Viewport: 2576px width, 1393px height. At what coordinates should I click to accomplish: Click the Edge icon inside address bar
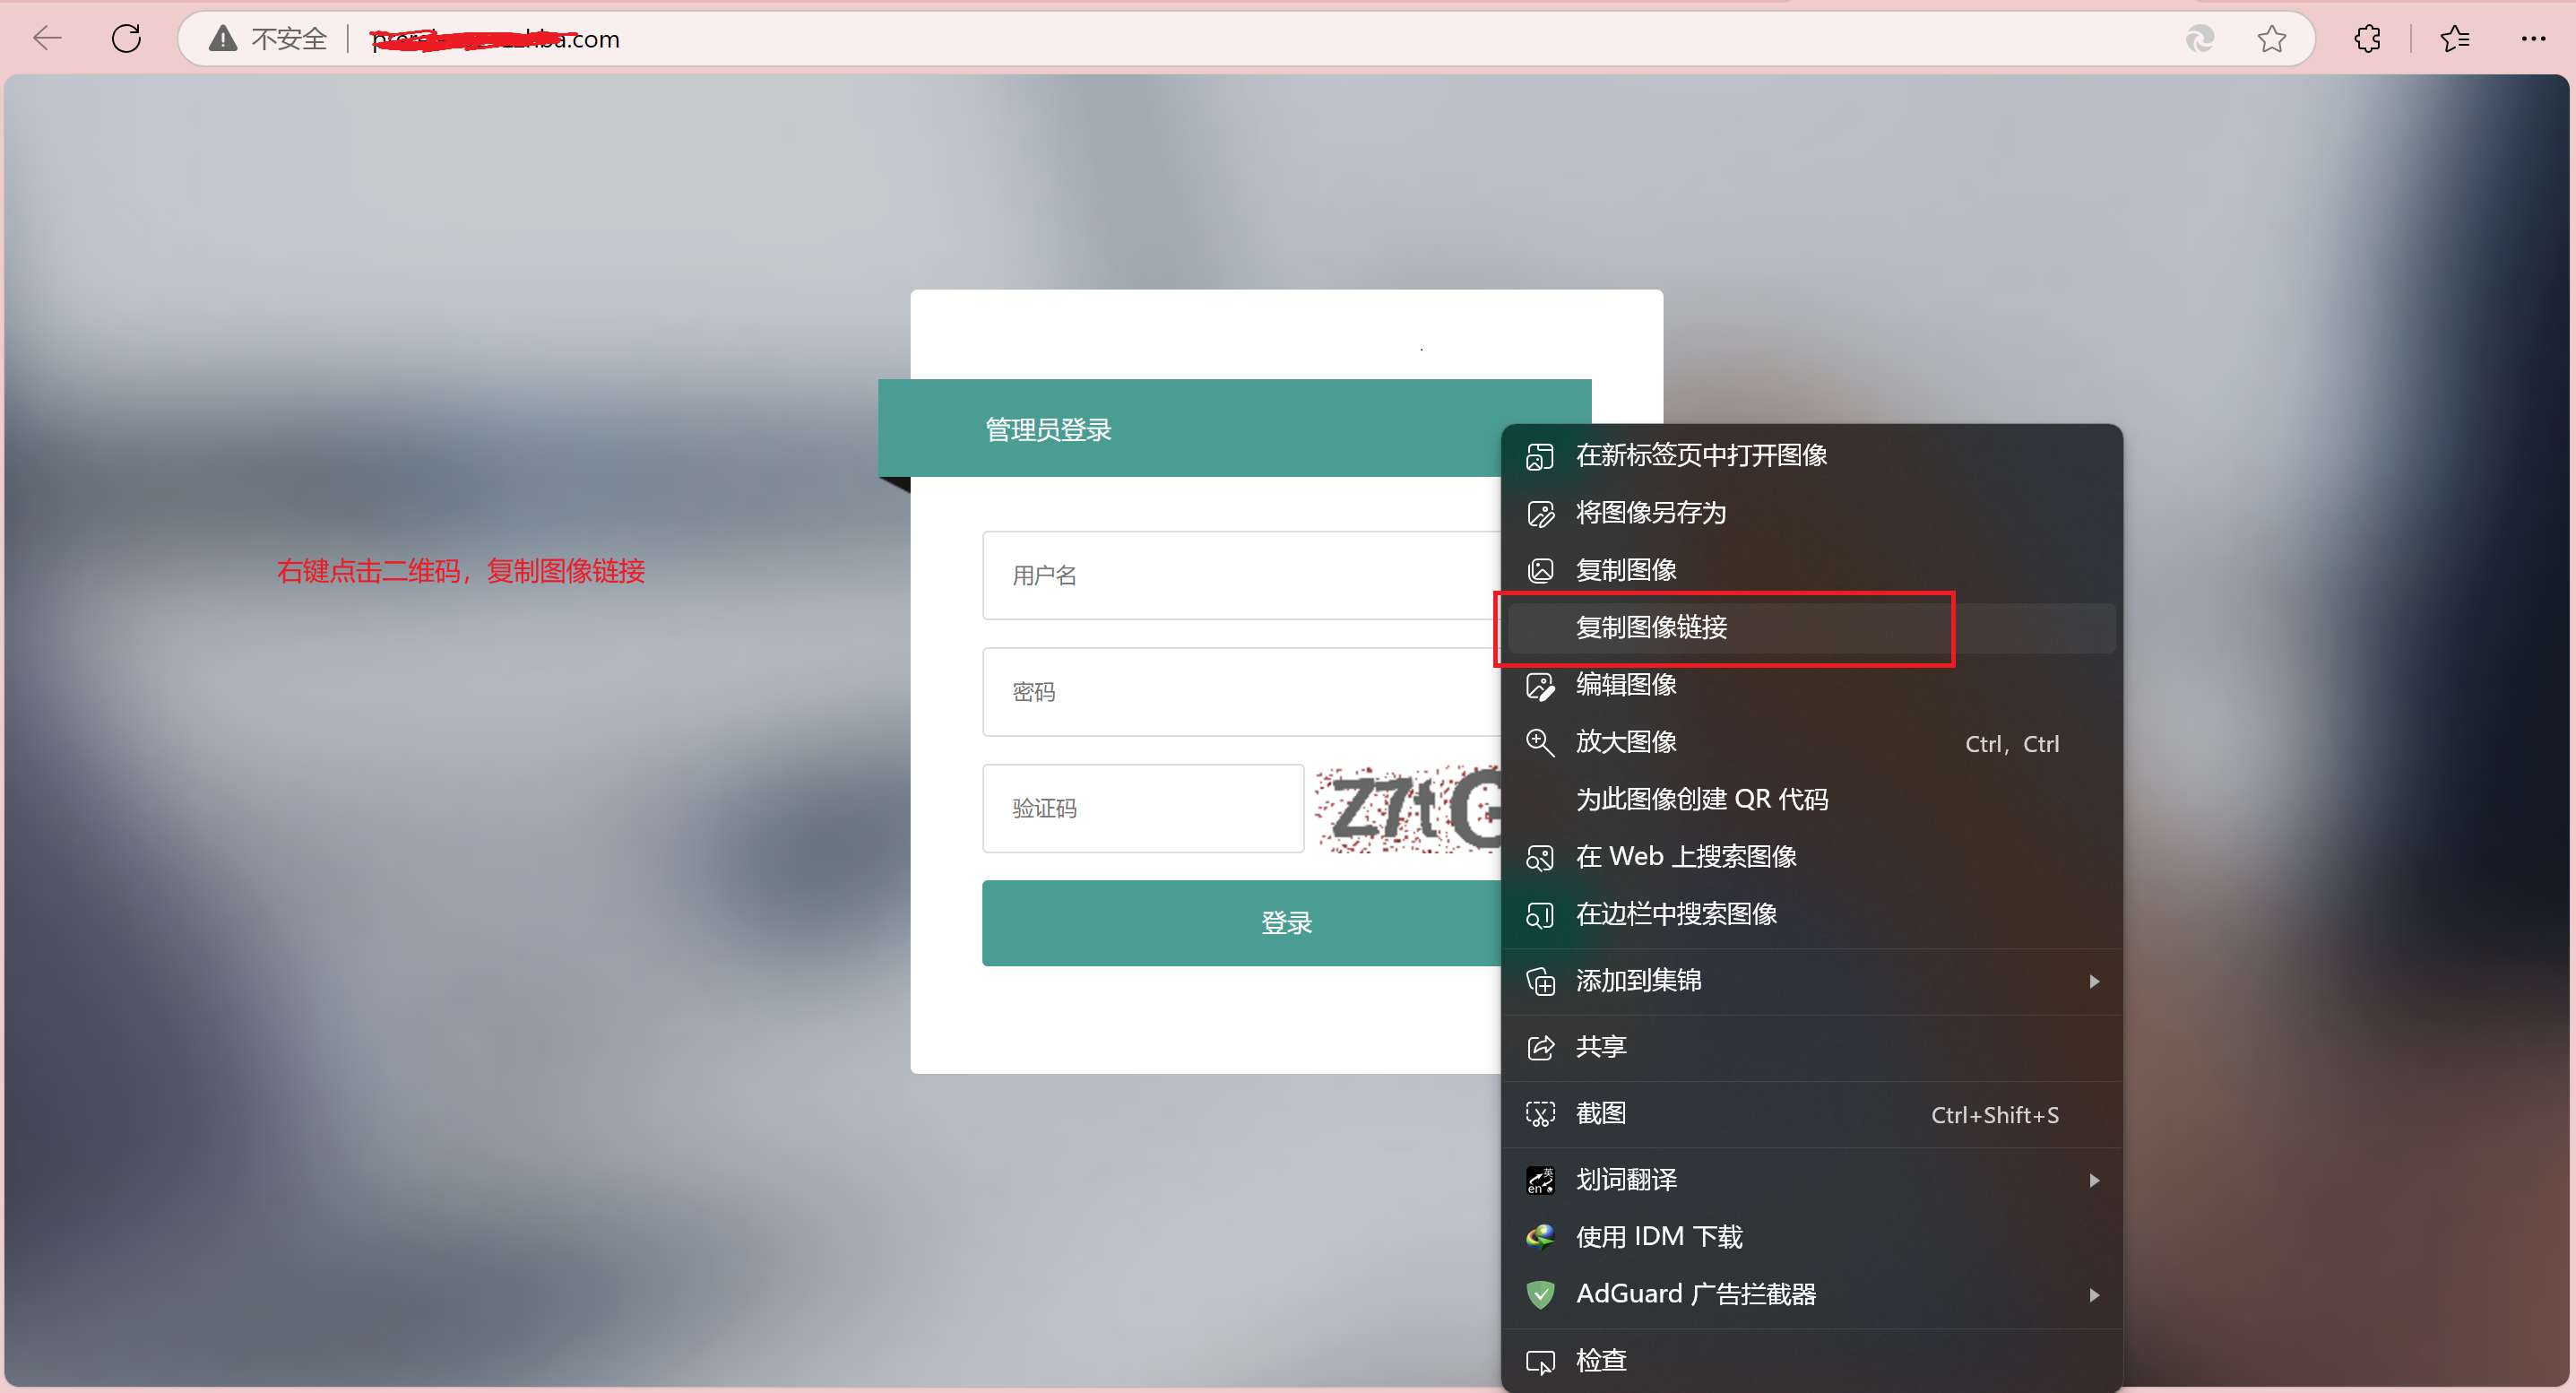pyautogui.click(x=2199, y=39)
